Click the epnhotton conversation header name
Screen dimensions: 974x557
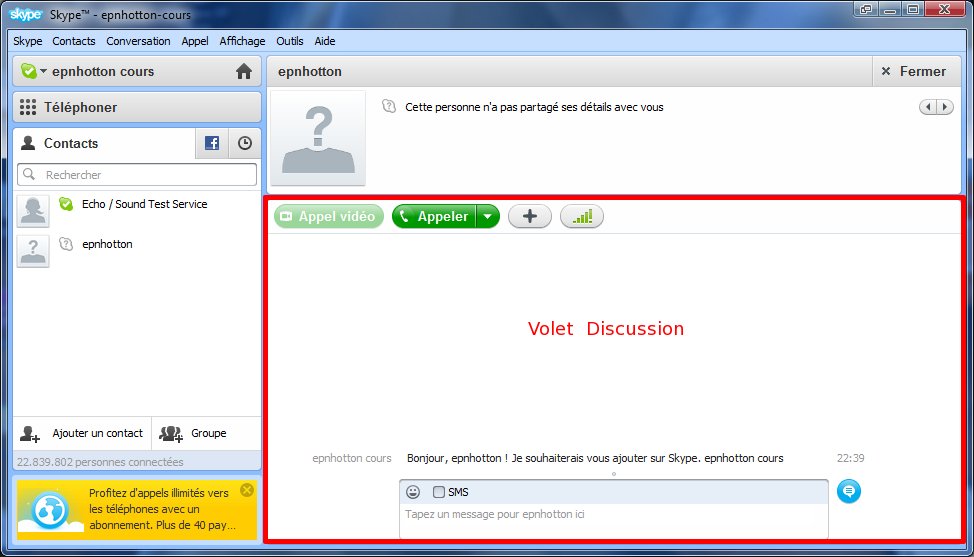point(310,71)
